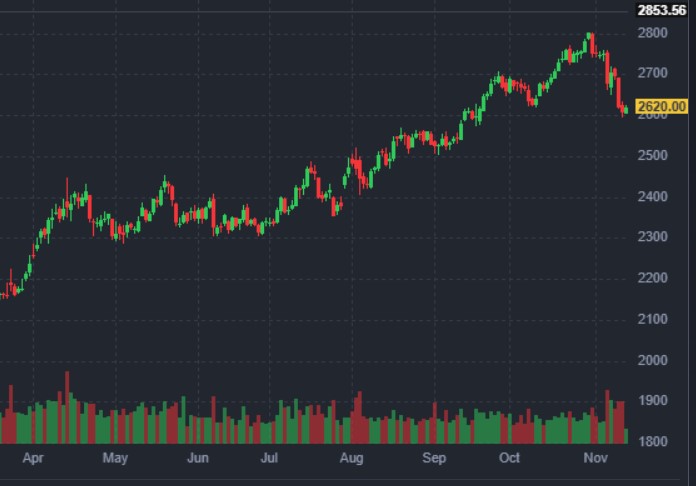Select the 2500 level on the price scale
This screenshot has height=486, width=696.
(652, 156)
